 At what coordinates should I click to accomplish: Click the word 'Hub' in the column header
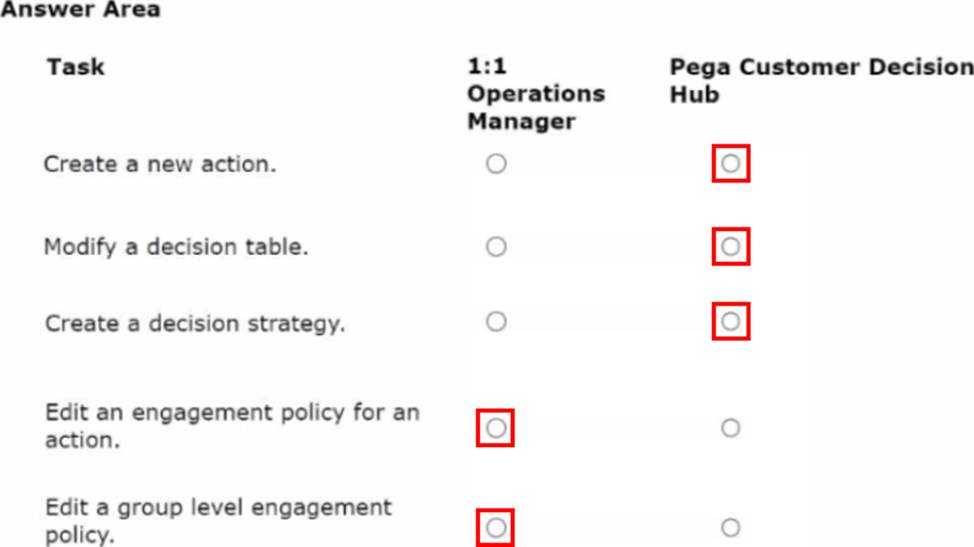pyautogui.click(x=694, y=95)
